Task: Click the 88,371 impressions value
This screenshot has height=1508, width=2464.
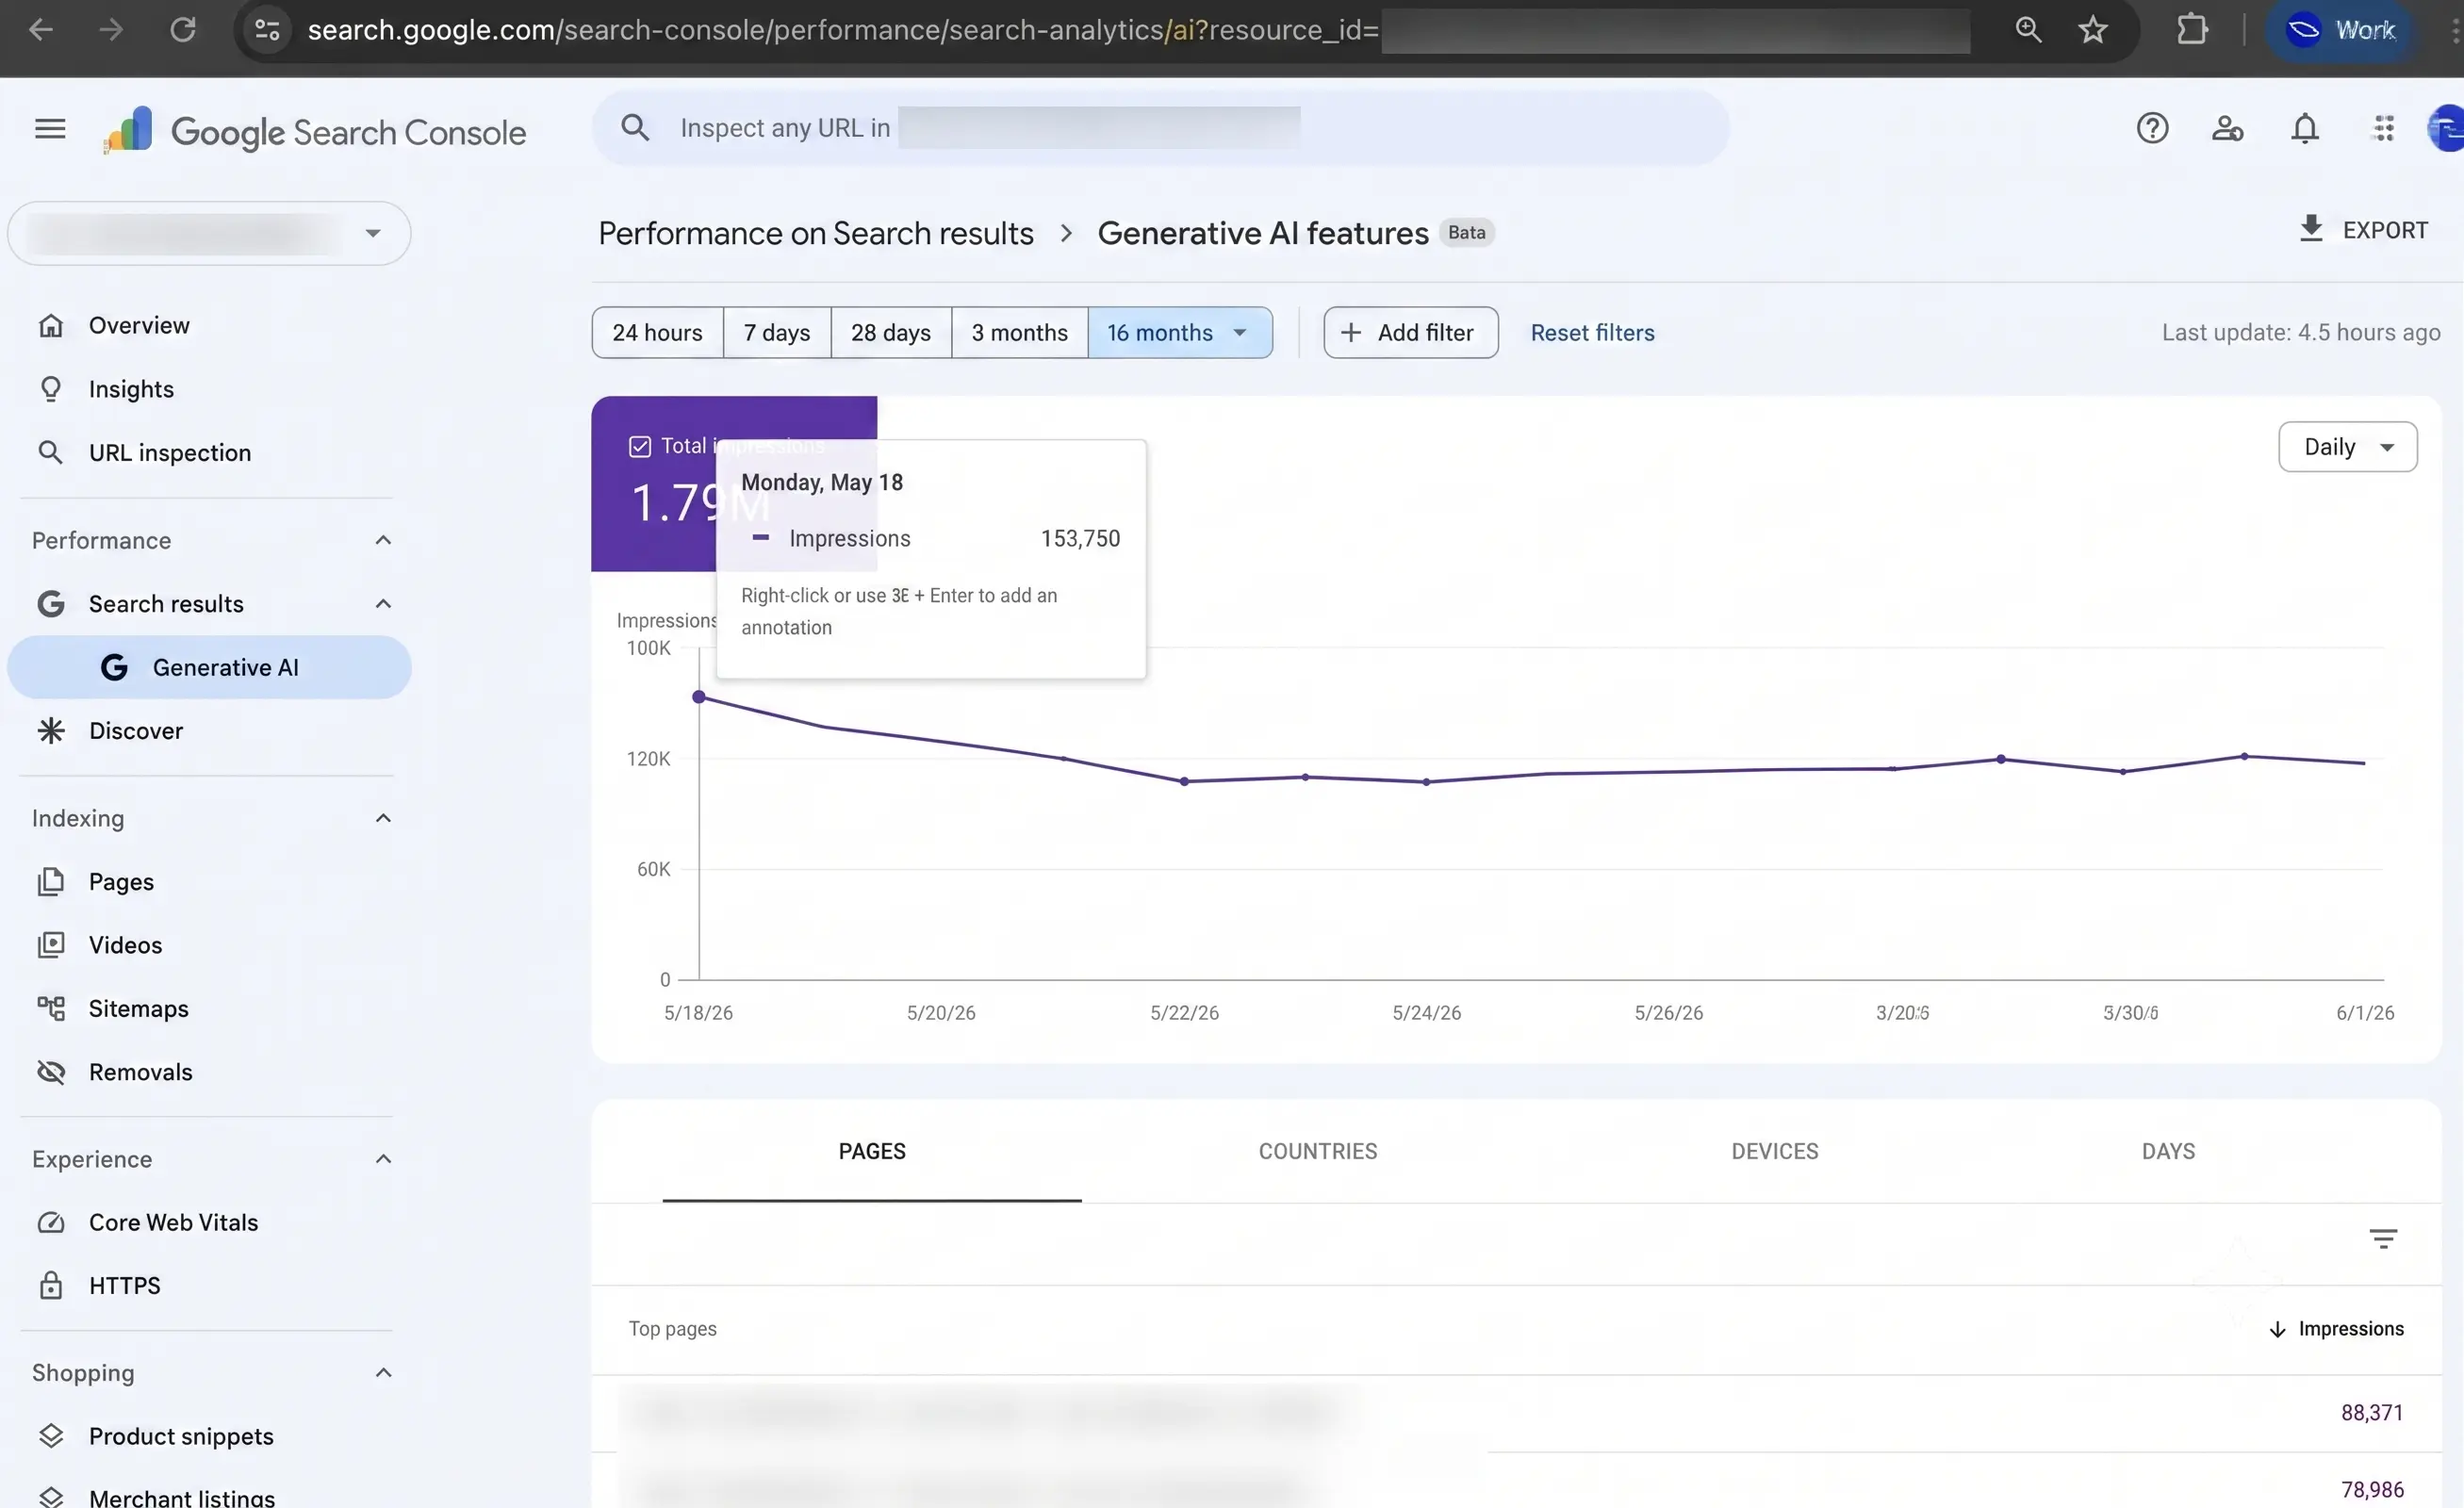Action: pyautogui.click(x=2371, y=1413)
